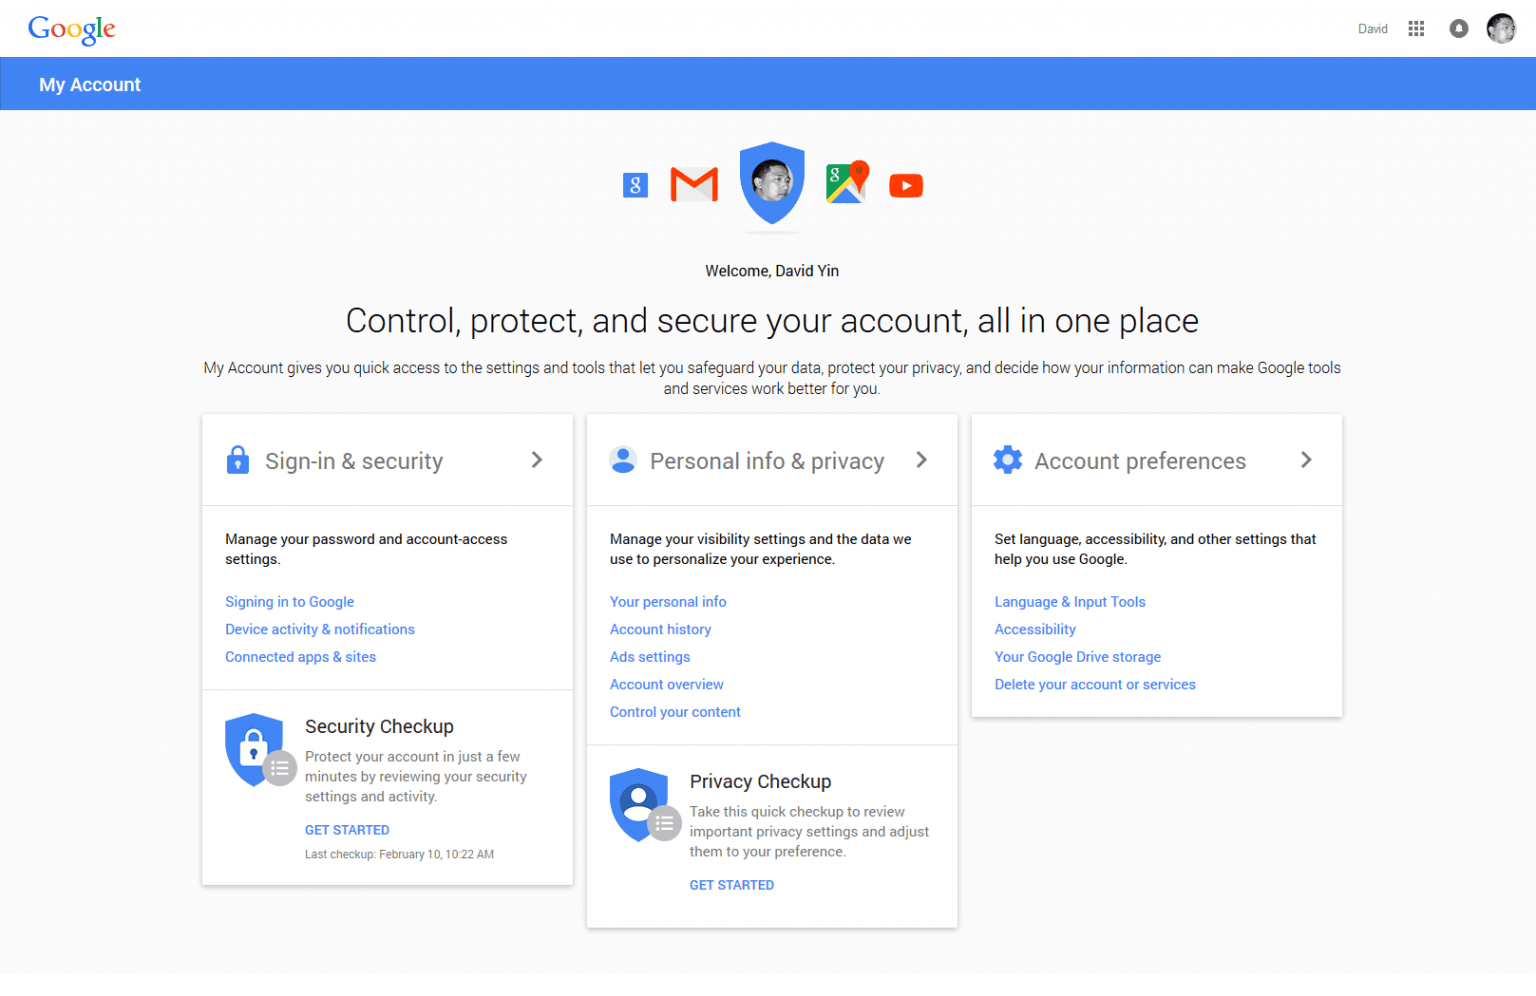Select the Google Search product icon
The image size is (1536, 996).
pos(635,185)
